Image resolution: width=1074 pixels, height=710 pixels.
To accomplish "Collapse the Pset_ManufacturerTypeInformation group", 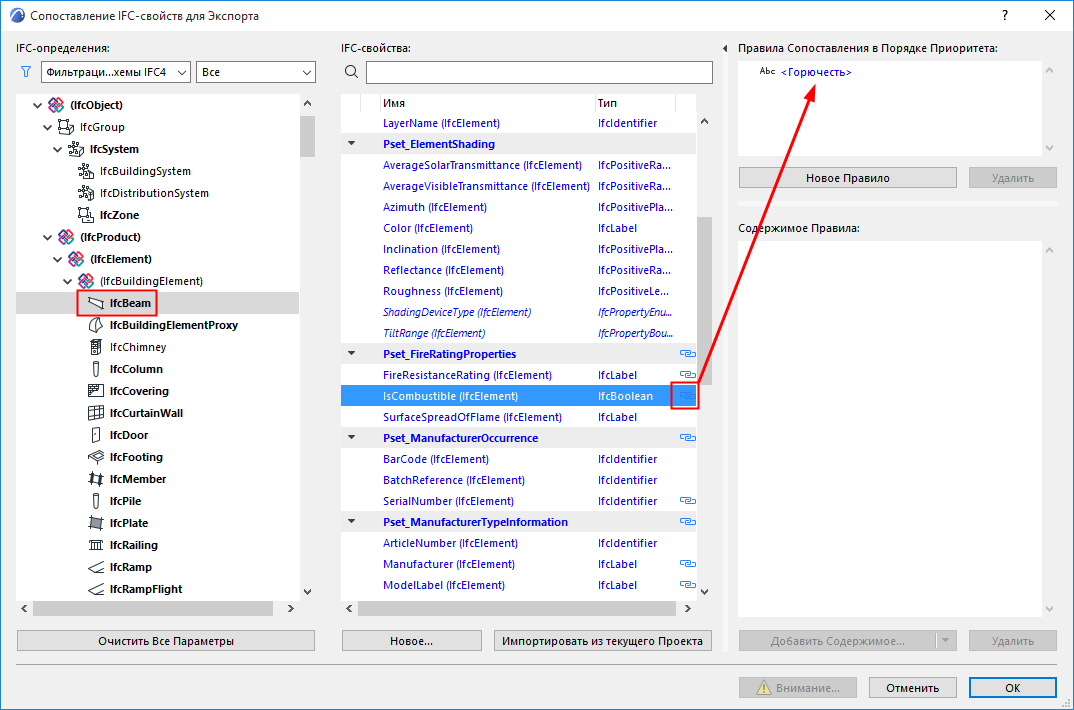I will point(351,522).
